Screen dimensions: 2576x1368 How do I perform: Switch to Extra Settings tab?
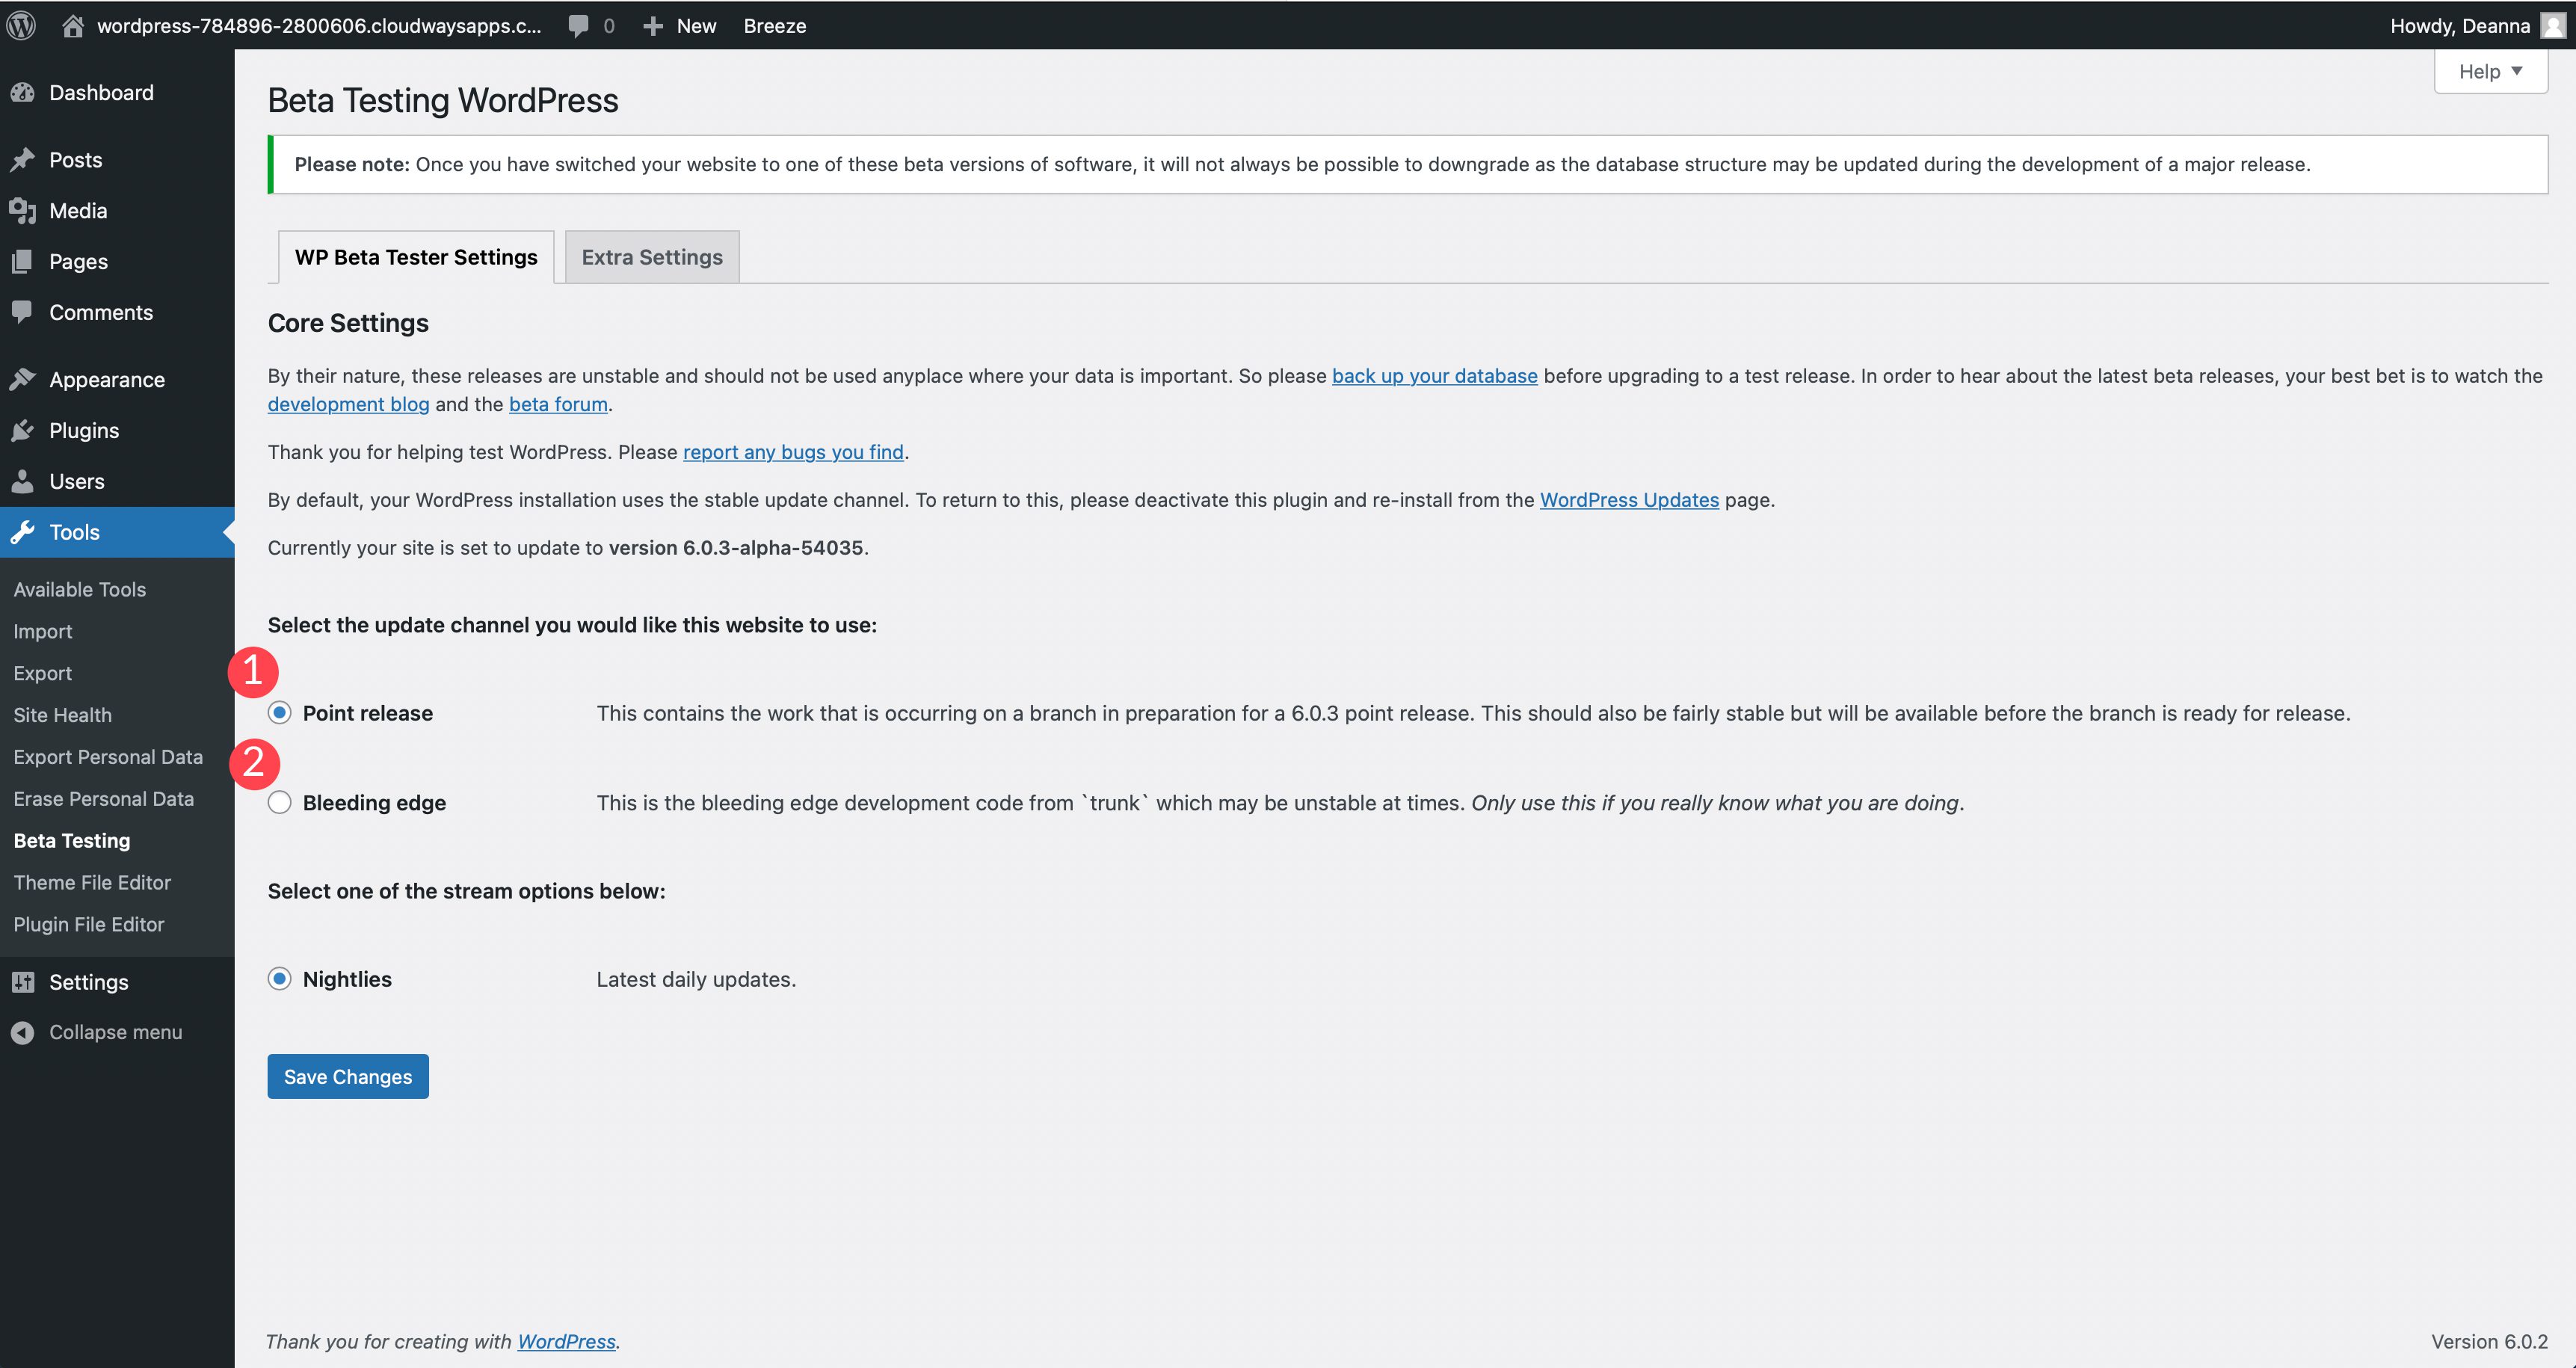(651, 256)
